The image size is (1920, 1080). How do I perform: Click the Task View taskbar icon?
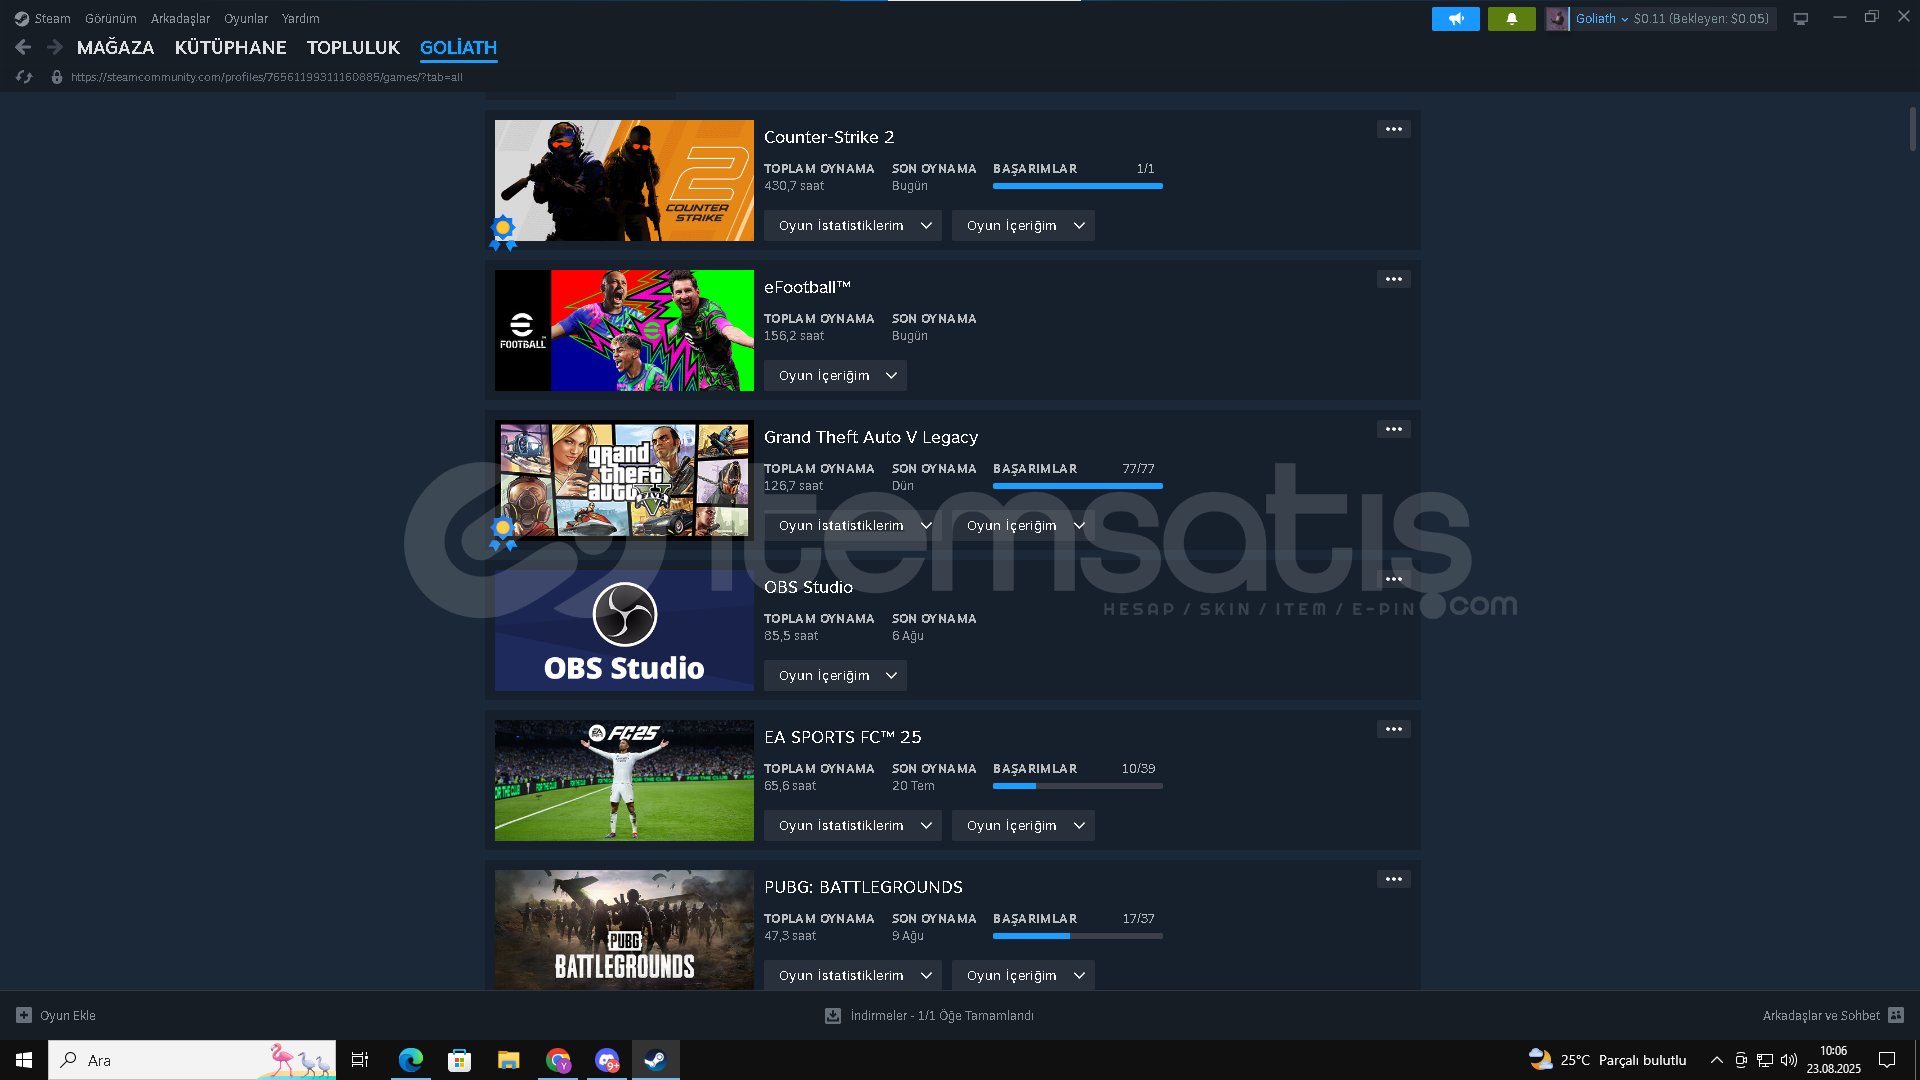coord(360,1060)
